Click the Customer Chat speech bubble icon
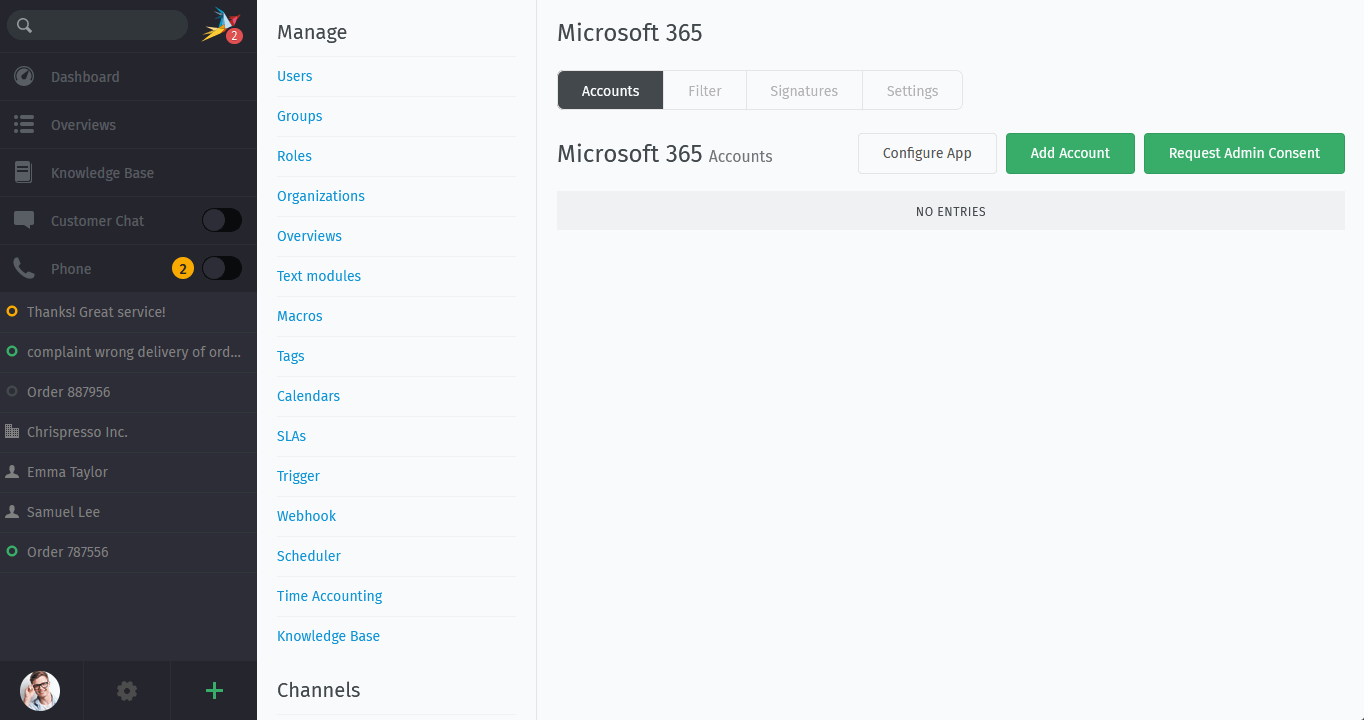This screenshot has width=1364, height=720. pos(24,221)
